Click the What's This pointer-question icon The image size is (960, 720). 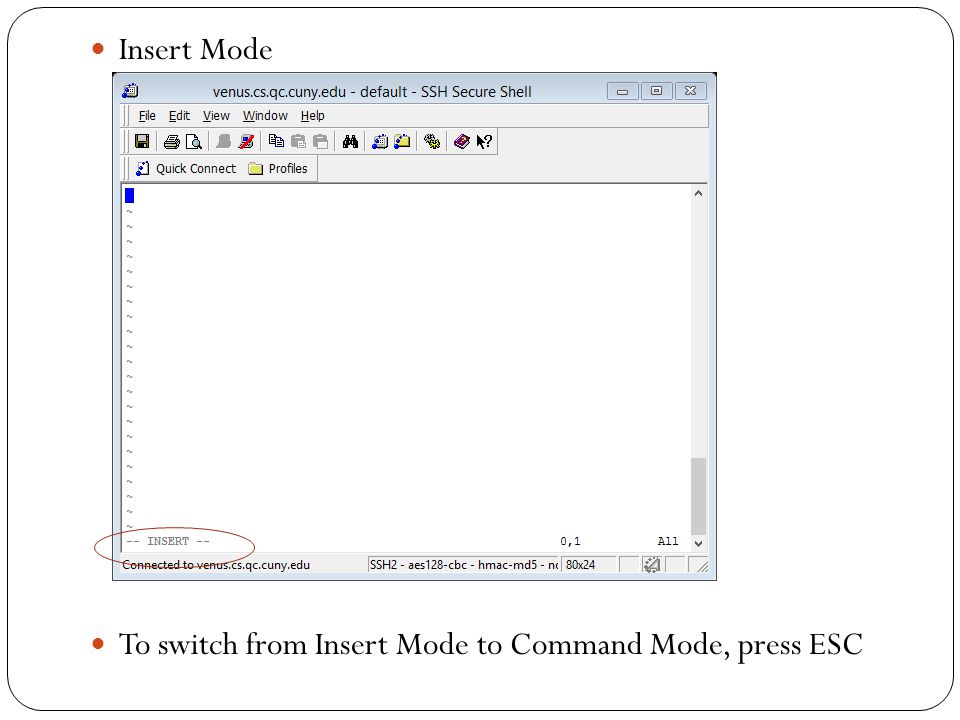click(484, 141)
